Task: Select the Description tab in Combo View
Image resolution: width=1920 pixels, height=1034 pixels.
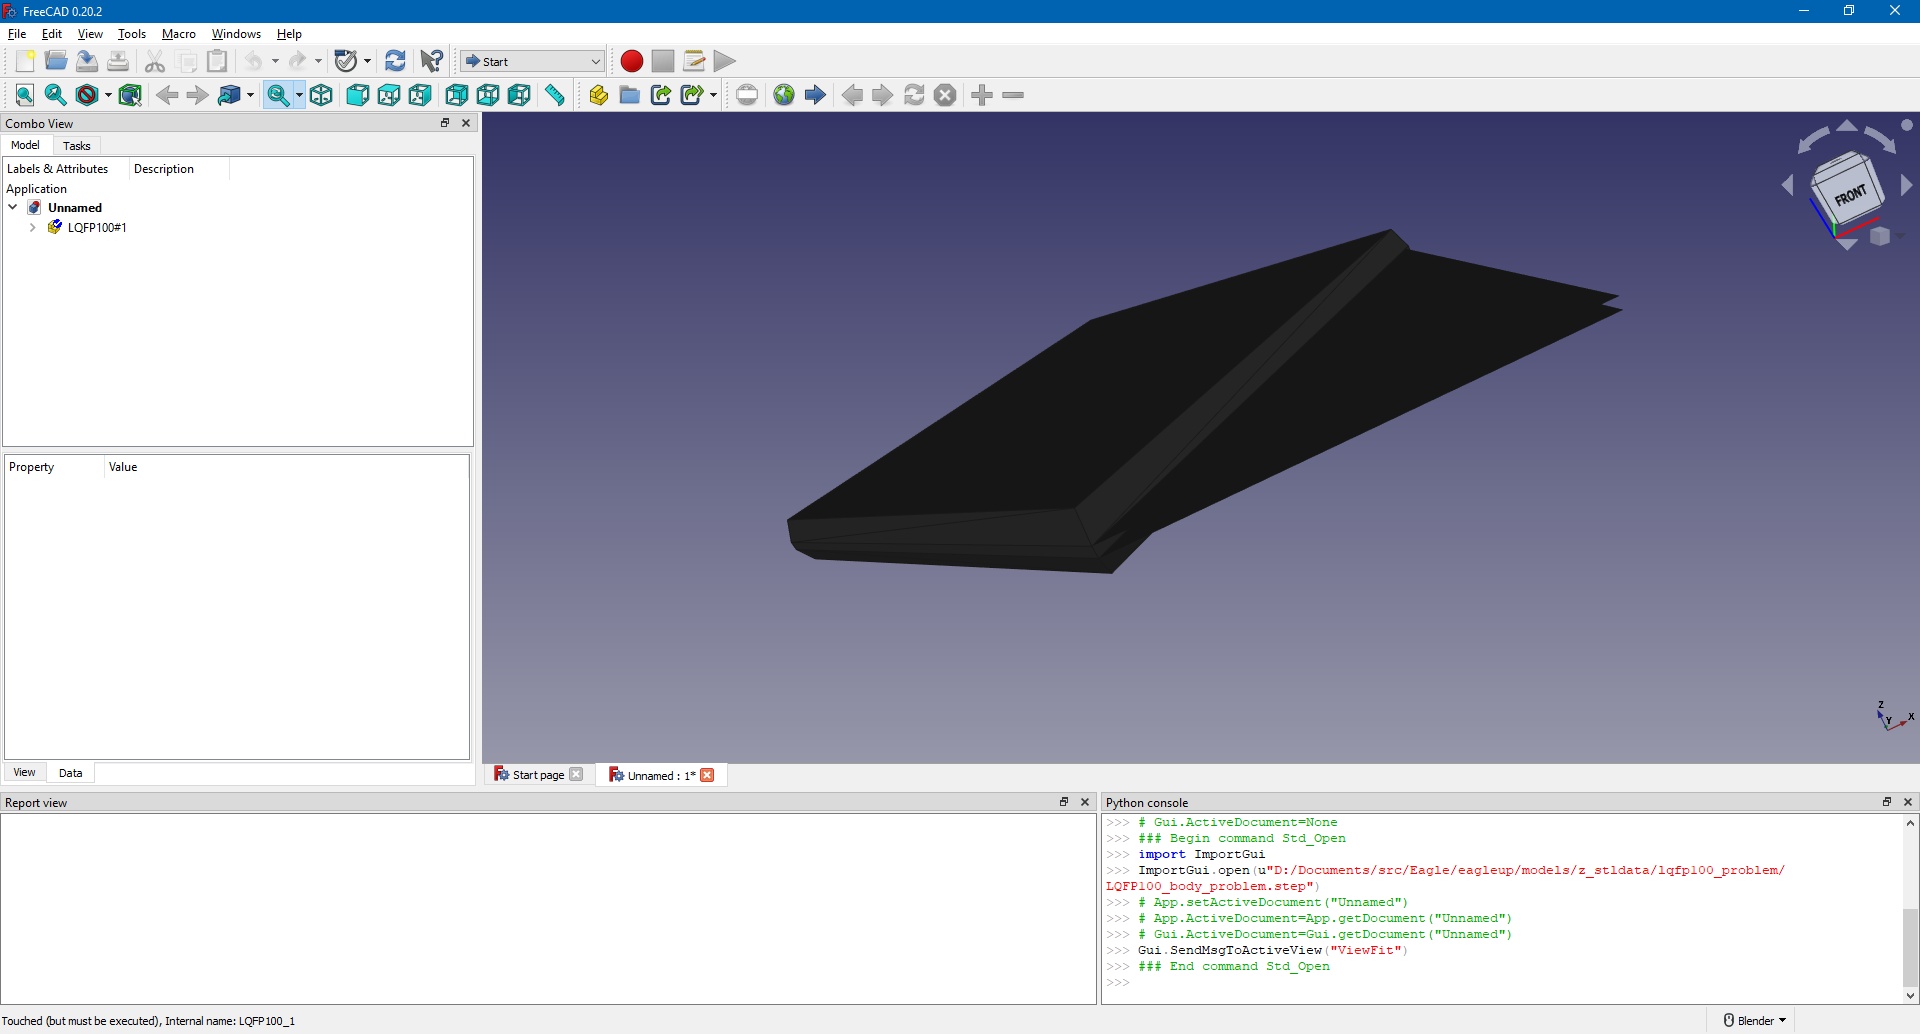Action: point(163,168)
